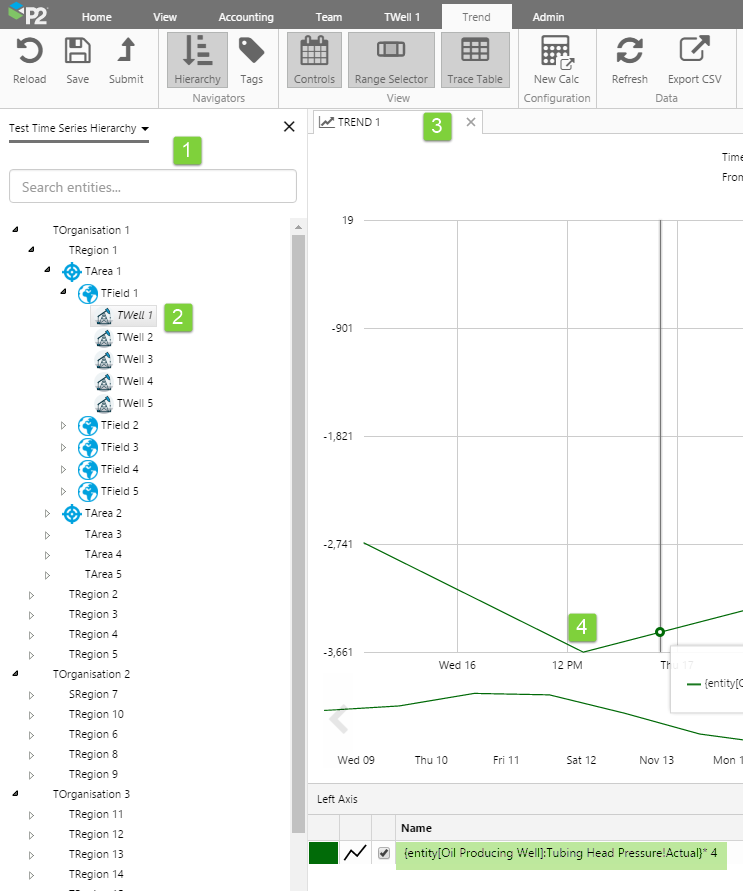Click the Refresh data icon

pos(629,50)
